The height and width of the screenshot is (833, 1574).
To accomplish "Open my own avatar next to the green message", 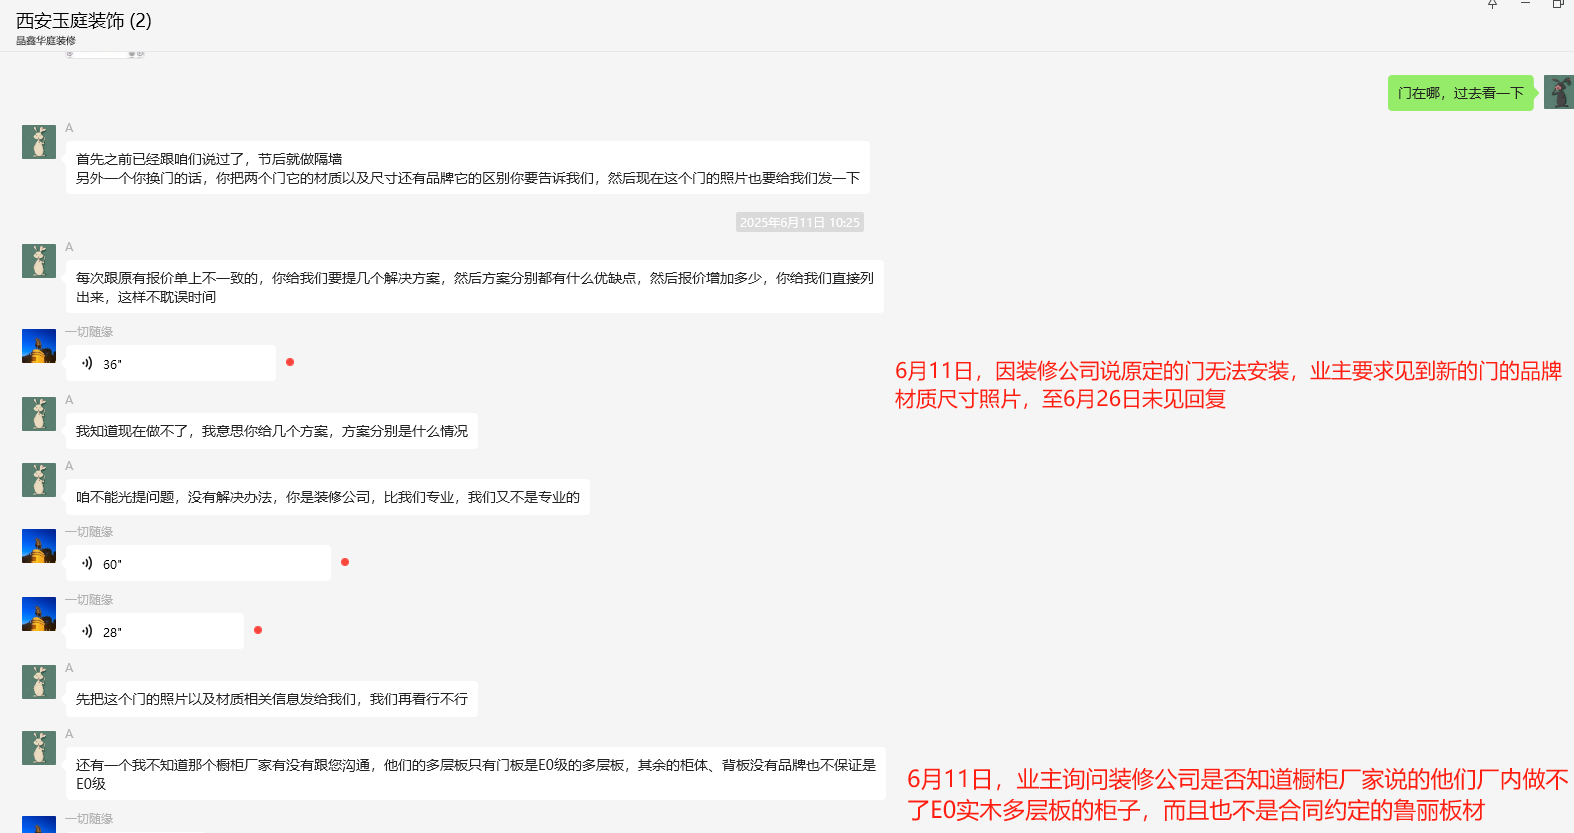I will [x=1558, y=92].
